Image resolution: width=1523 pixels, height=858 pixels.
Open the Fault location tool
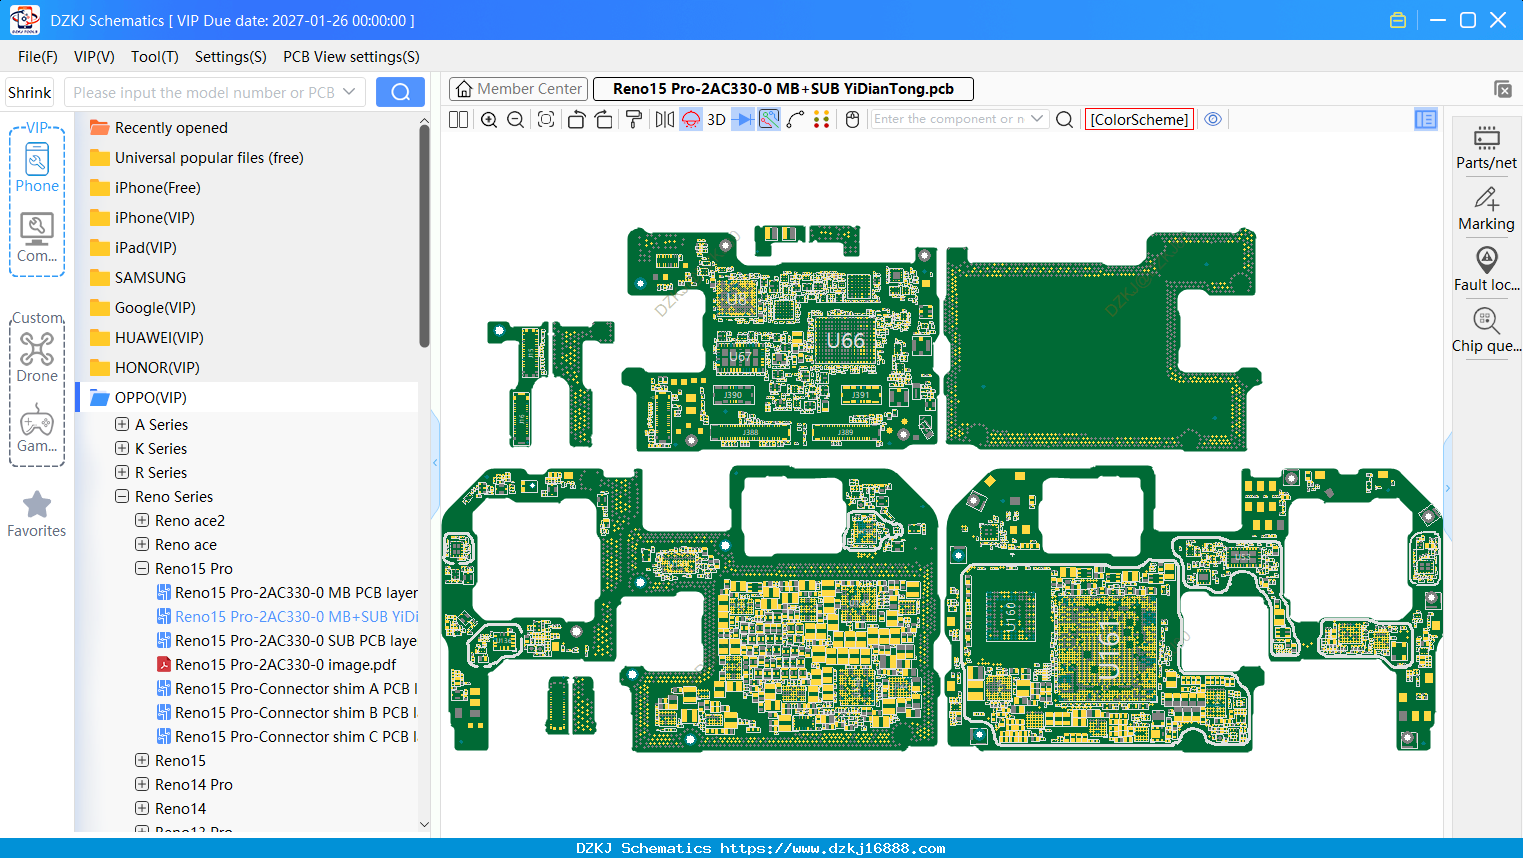click(x=1486, y=270)
